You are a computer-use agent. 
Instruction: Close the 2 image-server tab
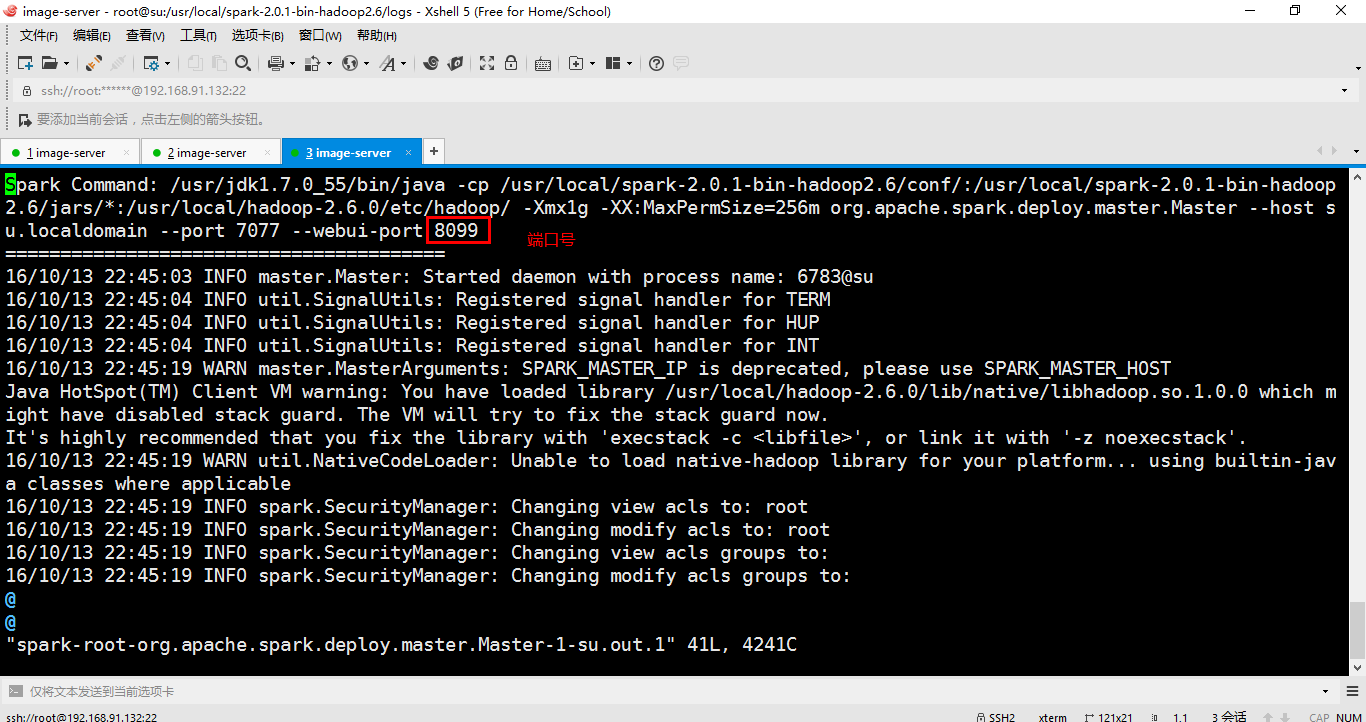[268, 153]
